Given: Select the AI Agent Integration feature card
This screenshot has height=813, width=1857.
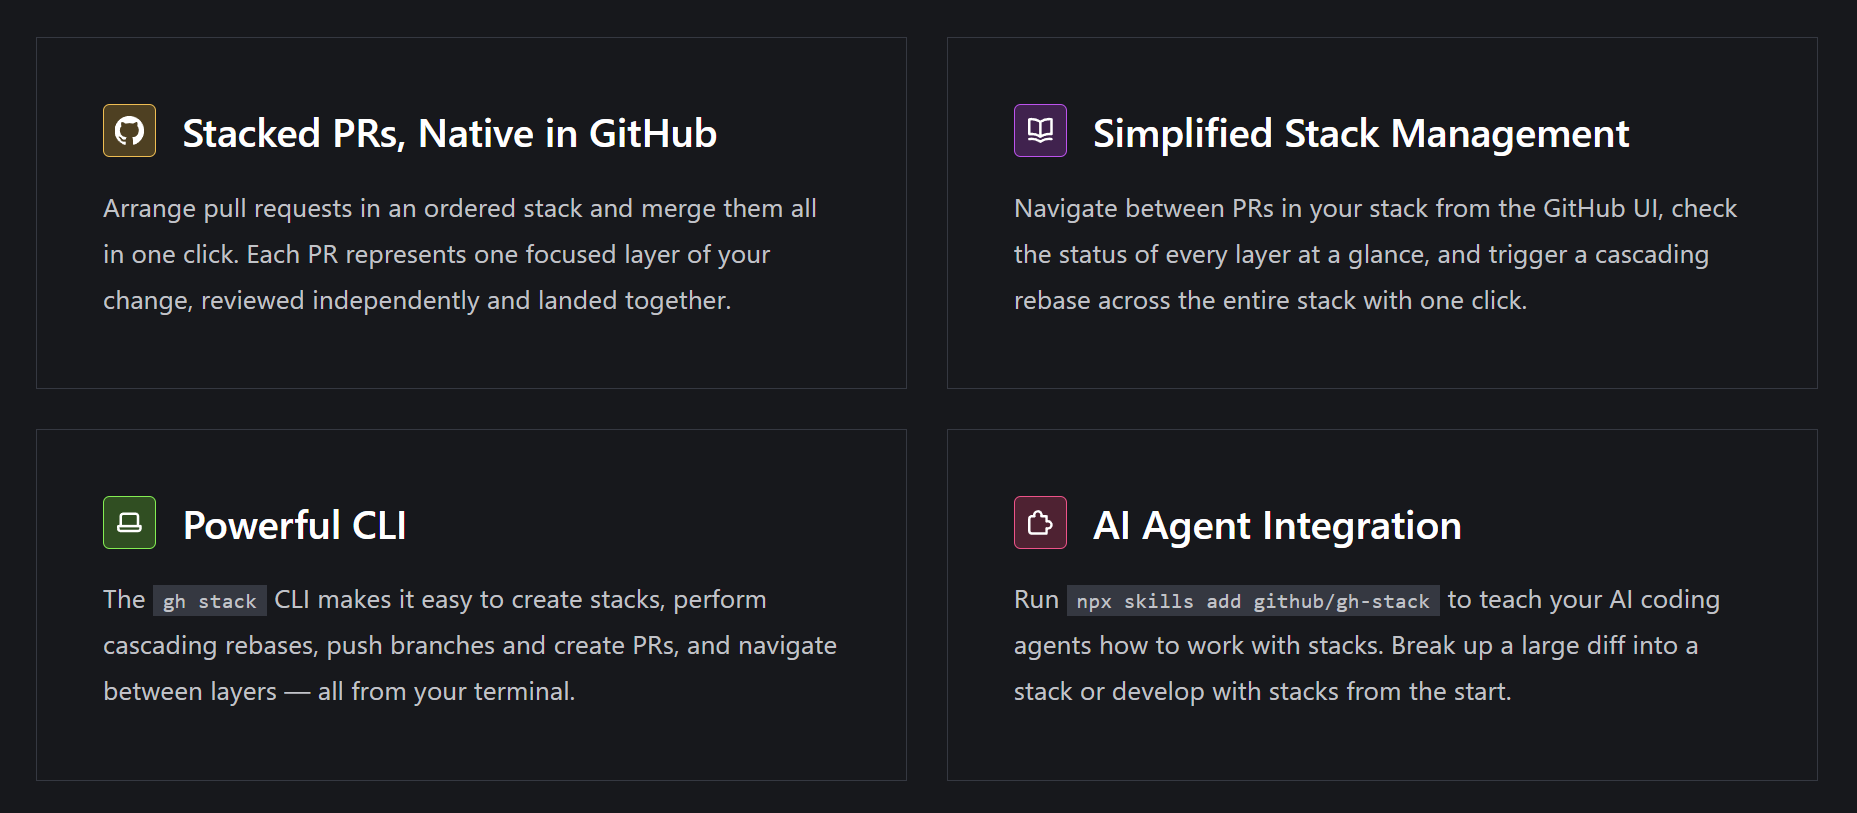Looking at the screenshot, I should pos(1381,745).
